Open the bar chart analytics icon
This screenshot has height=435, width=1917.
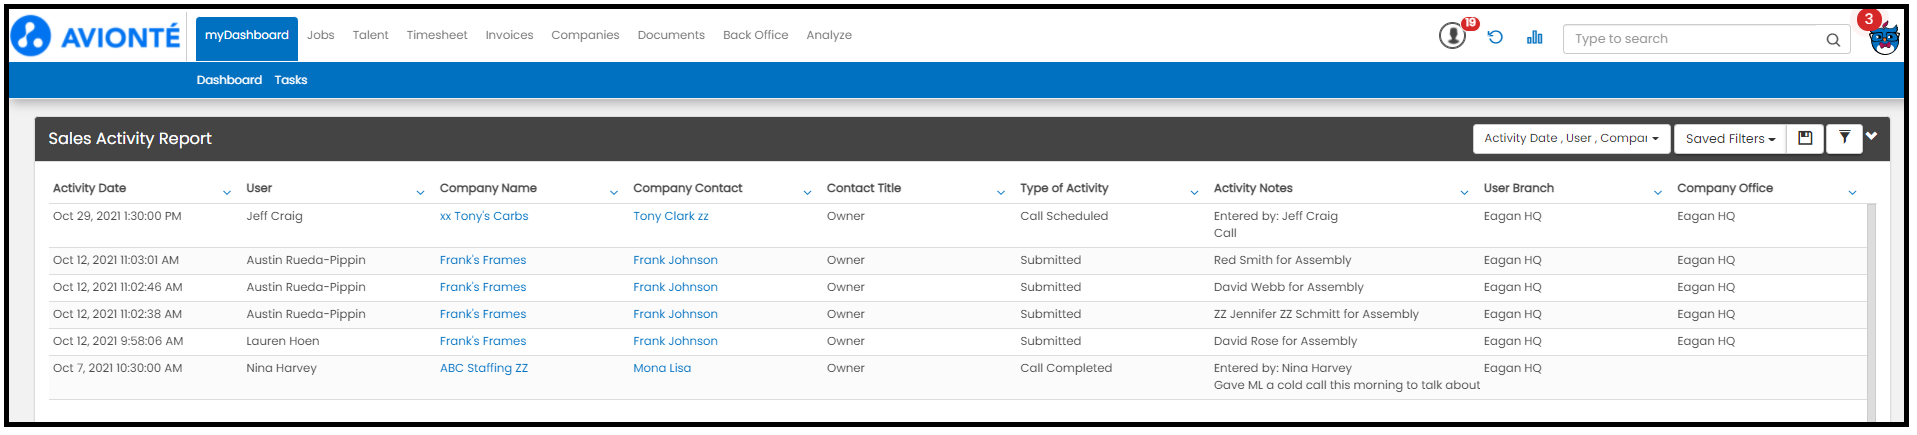coord(1535,37)
